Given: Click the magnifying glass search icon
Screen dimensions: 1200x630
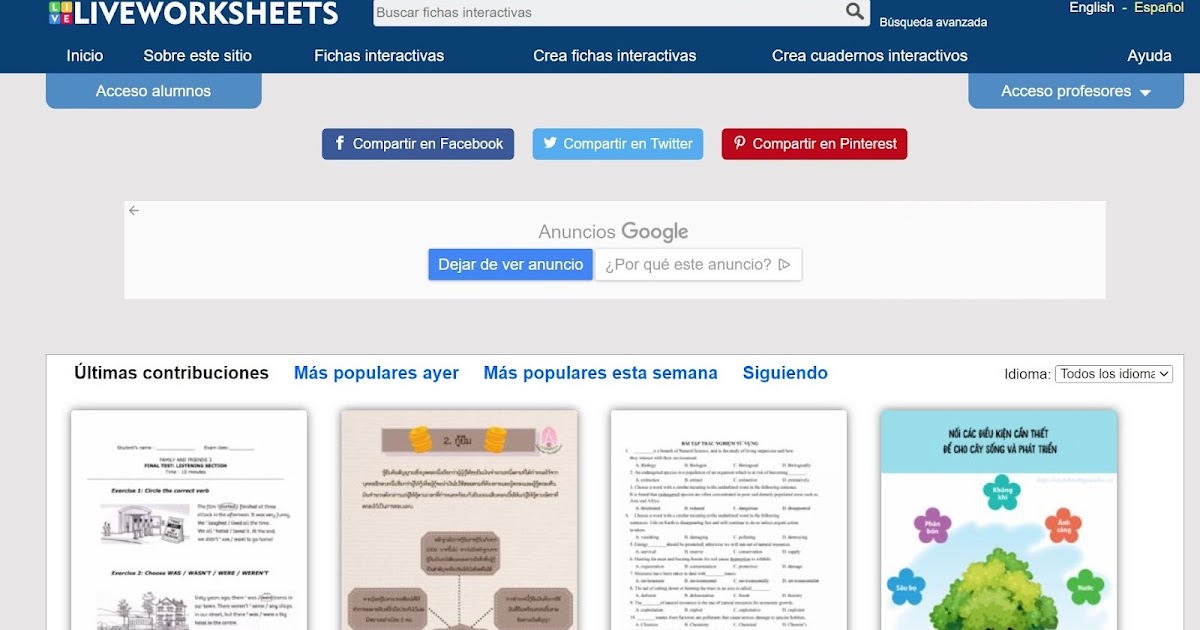Looking at the screenshot, I should click(x=855, y=12).
